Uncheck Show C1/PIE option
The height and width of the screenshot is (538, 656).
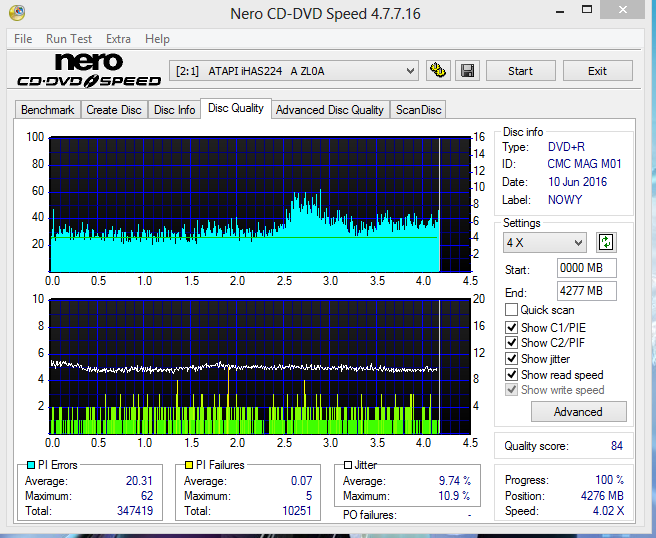coord(511,328)
